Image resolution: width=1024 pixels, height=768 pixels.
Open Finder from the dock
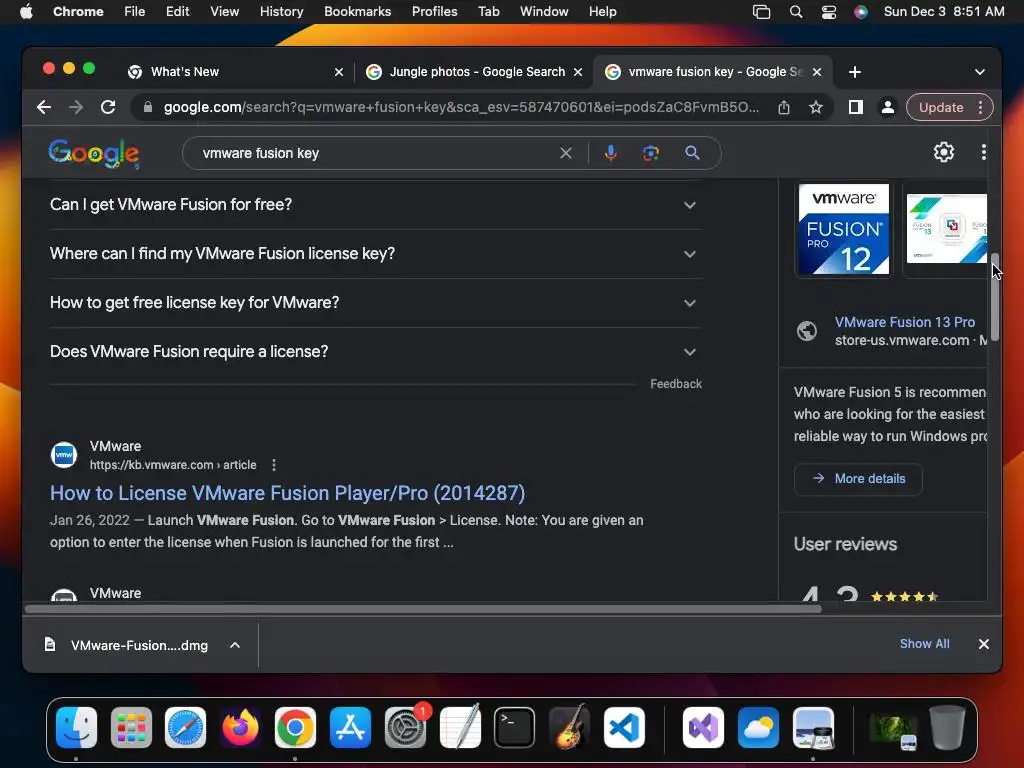[x=76, y=727]
